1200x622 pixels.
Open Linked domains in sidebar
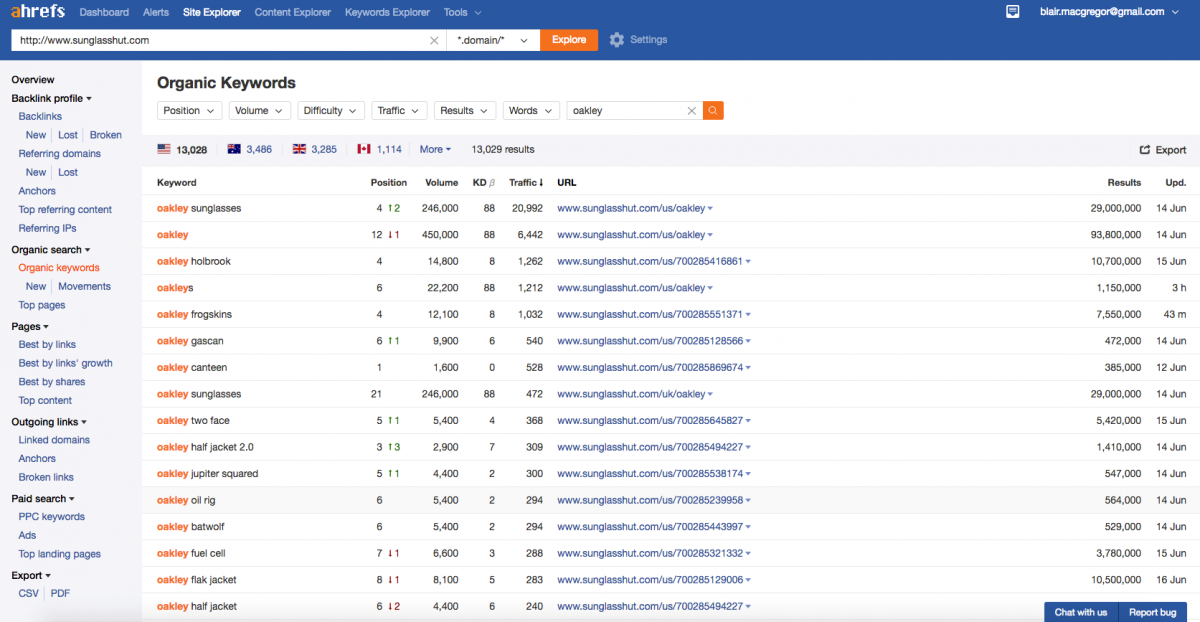coord(54,440)
